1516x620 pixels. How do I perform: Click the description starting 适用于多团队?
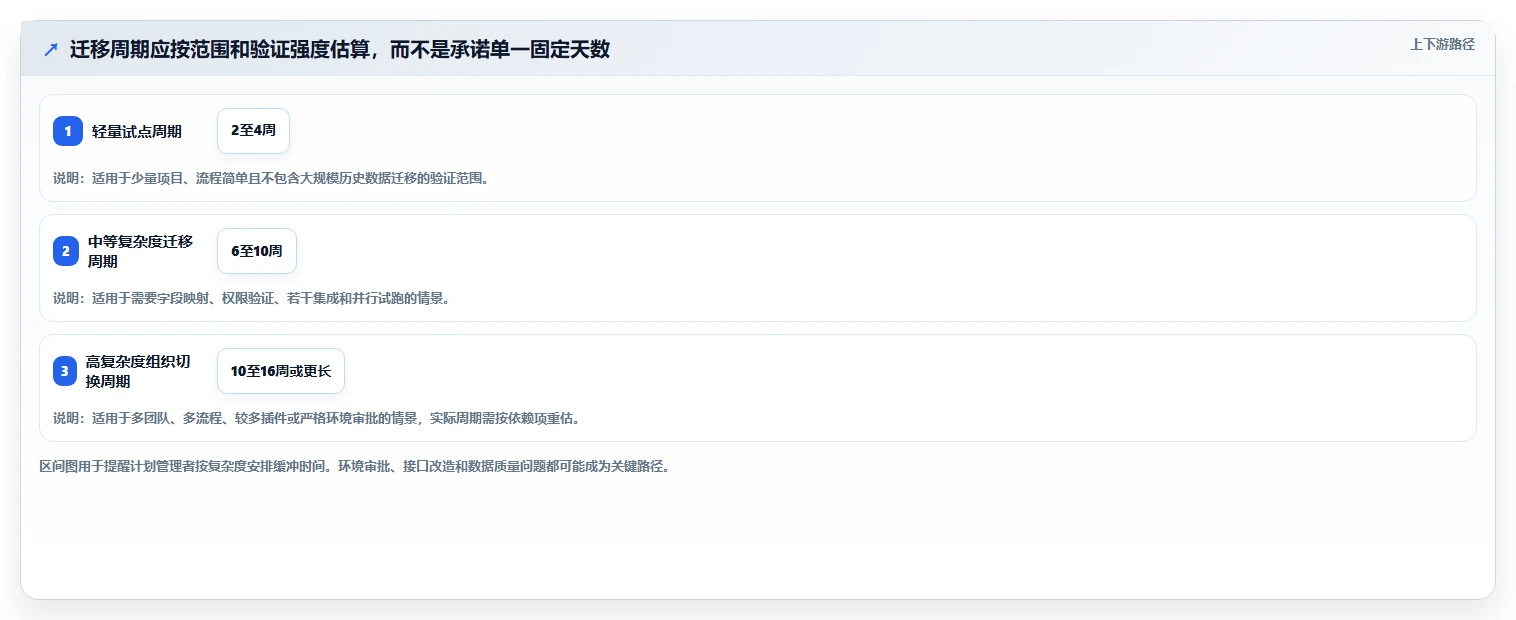pos(317,418)
